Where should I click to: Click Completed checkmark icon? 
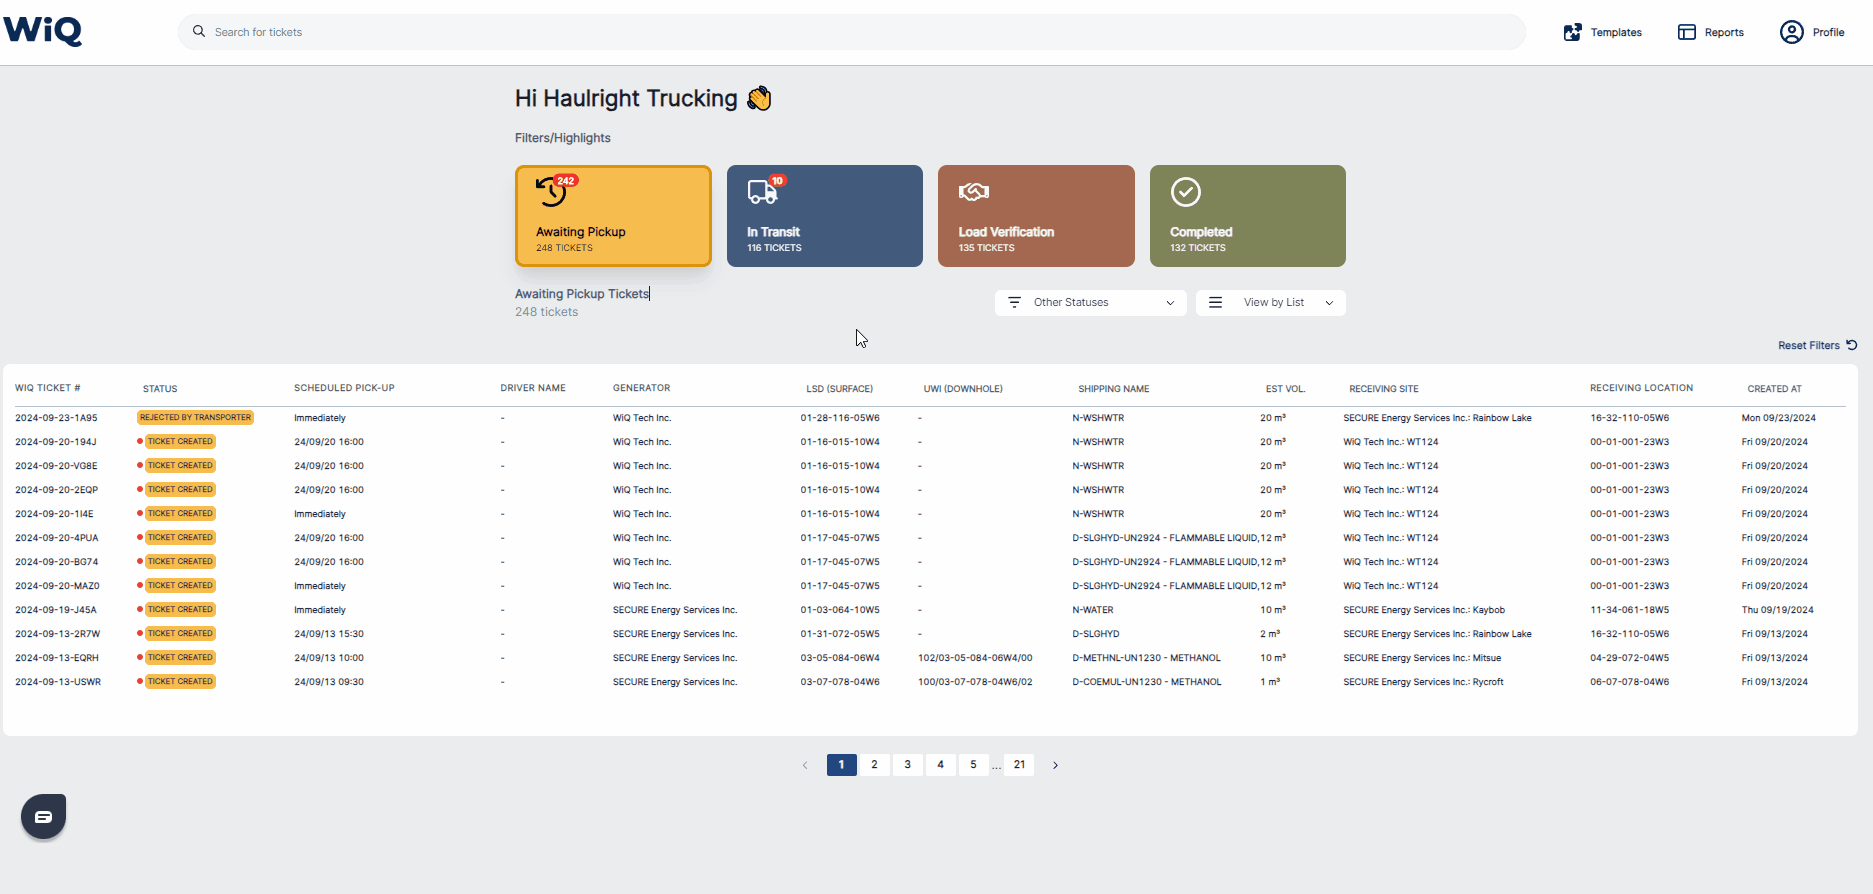click(1186, 191)
